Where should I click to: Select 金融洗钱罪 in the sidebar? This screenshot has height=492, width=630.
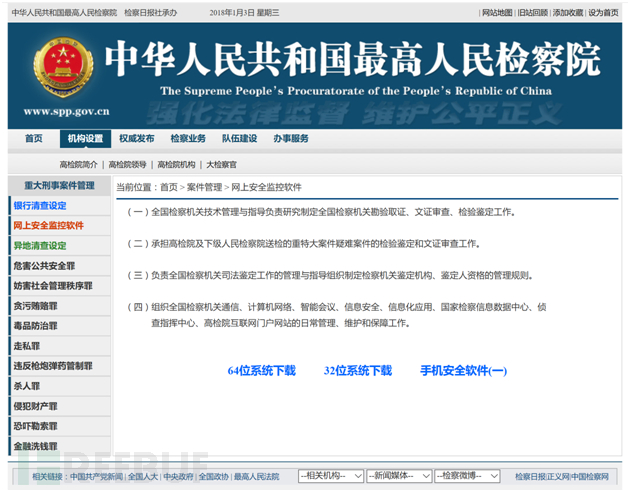pyautogui.click(x=35, y=446)
